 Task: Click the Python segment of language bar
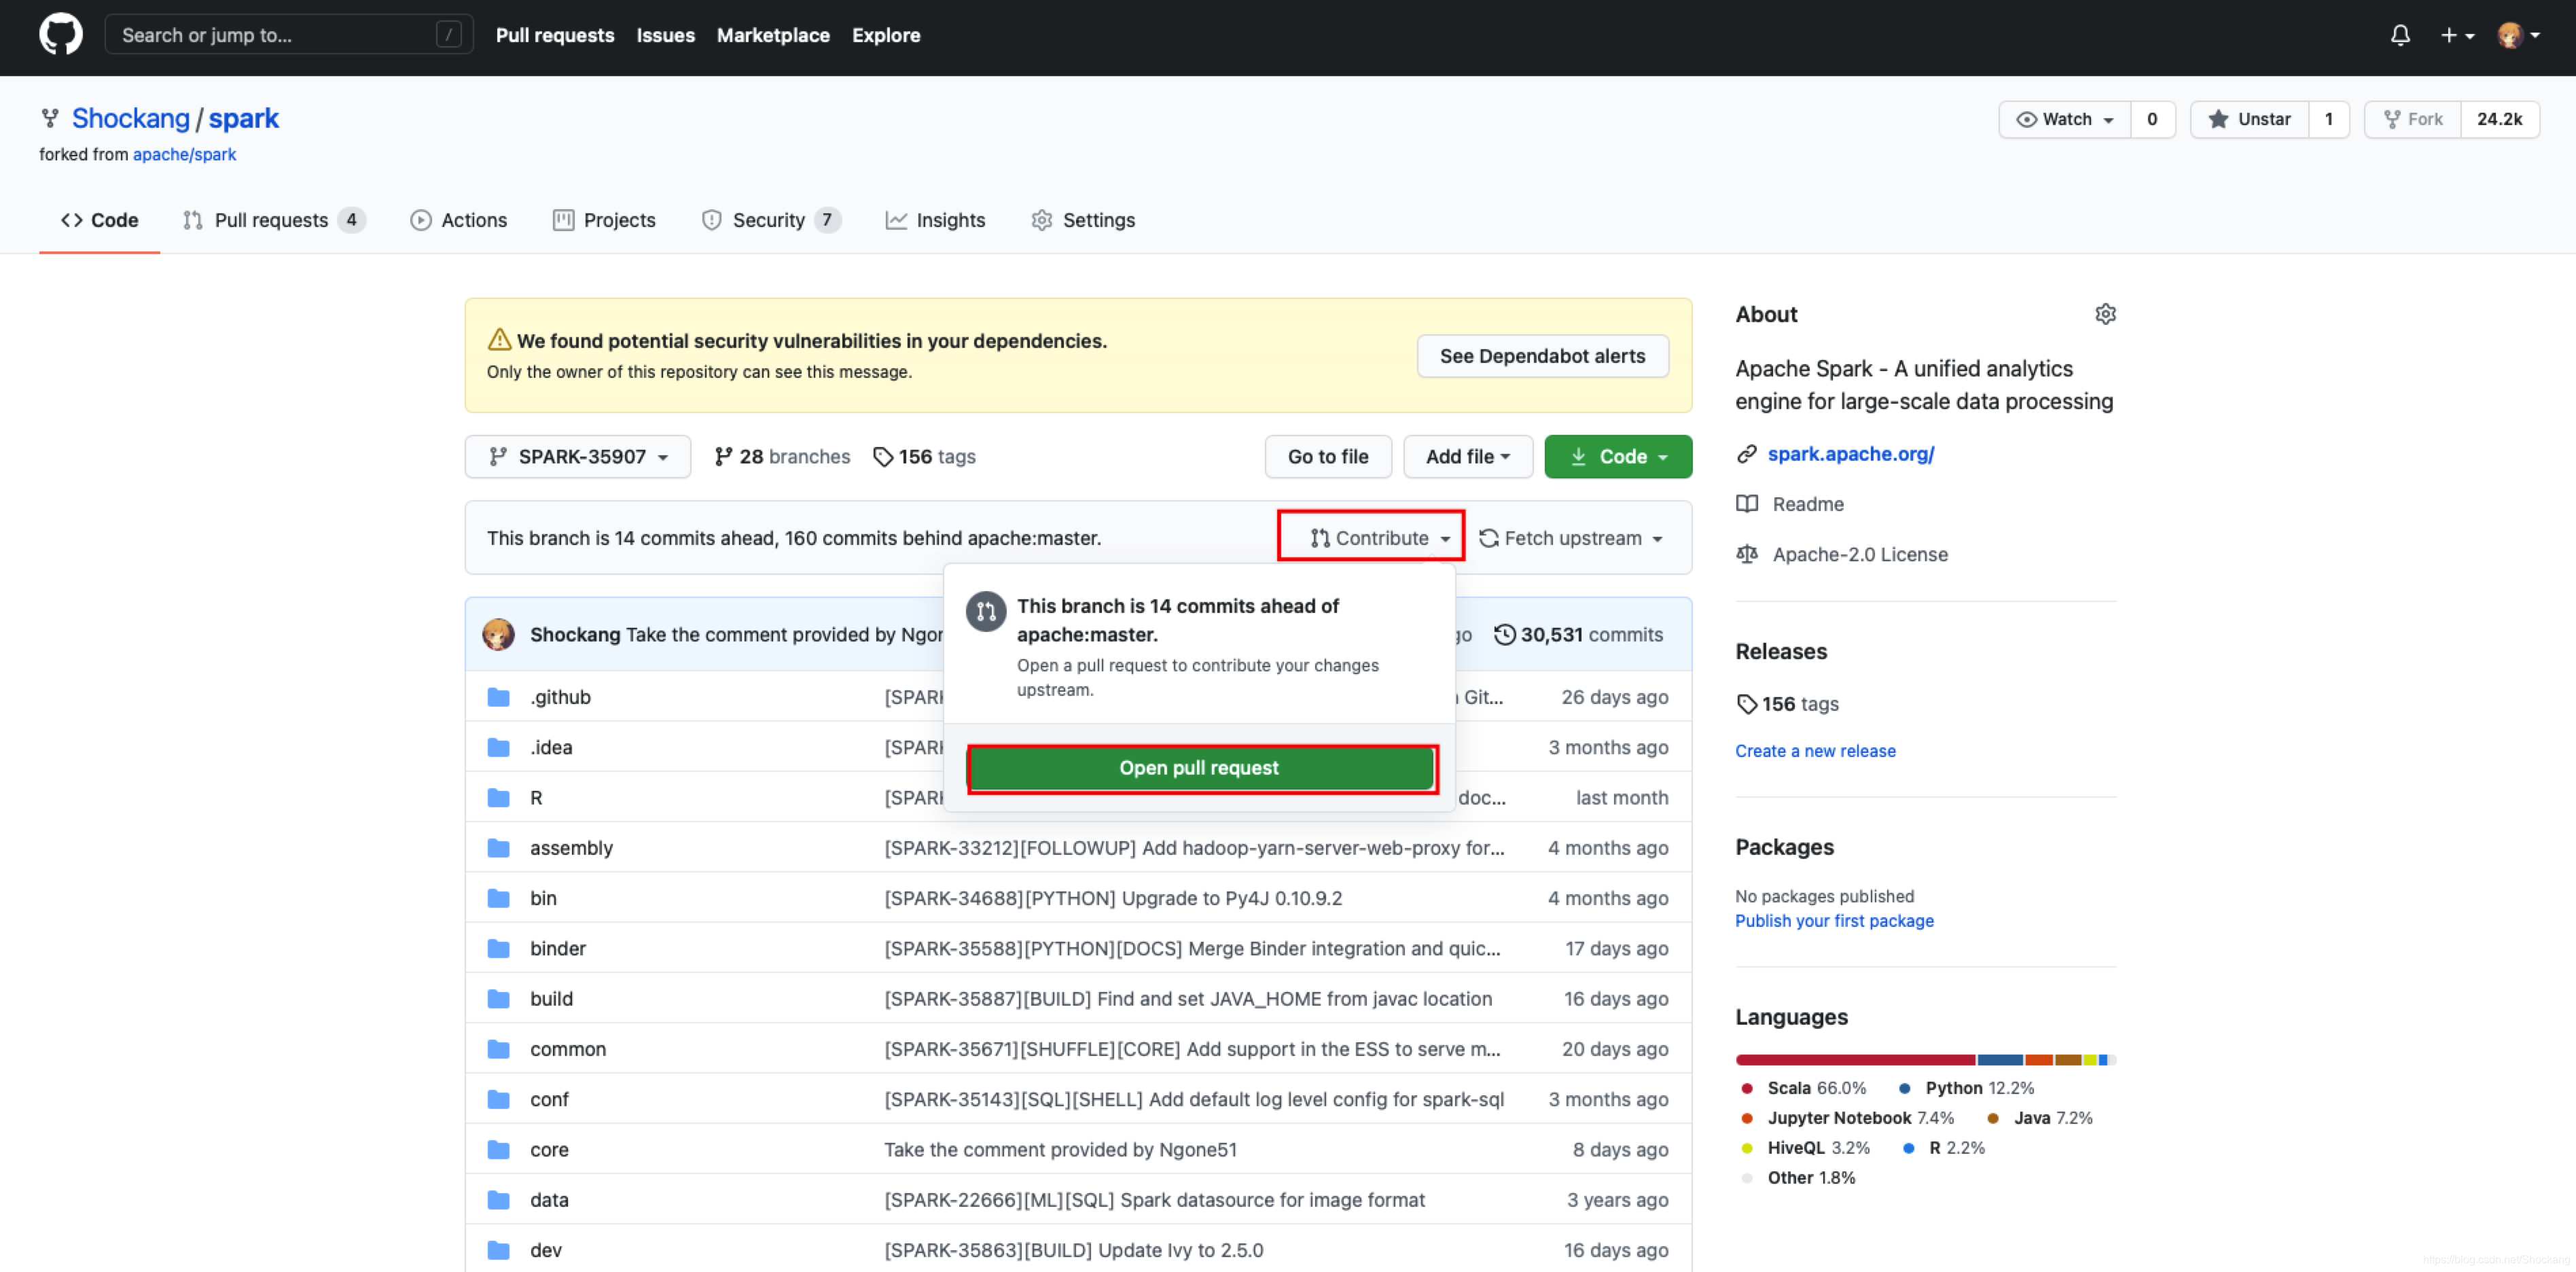tap(2000, 1060)
